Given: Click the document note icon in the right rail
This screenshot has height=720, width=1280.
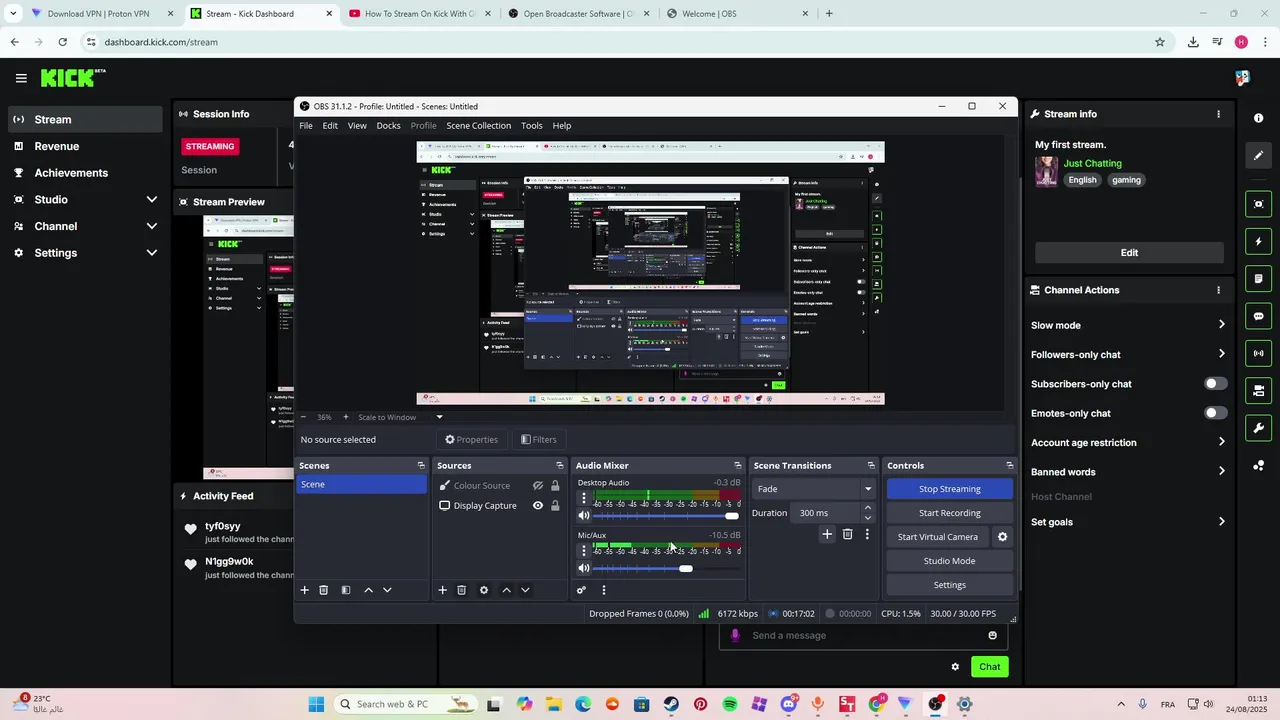Looking at the screenshot, I should click(x=1258, y=279).
